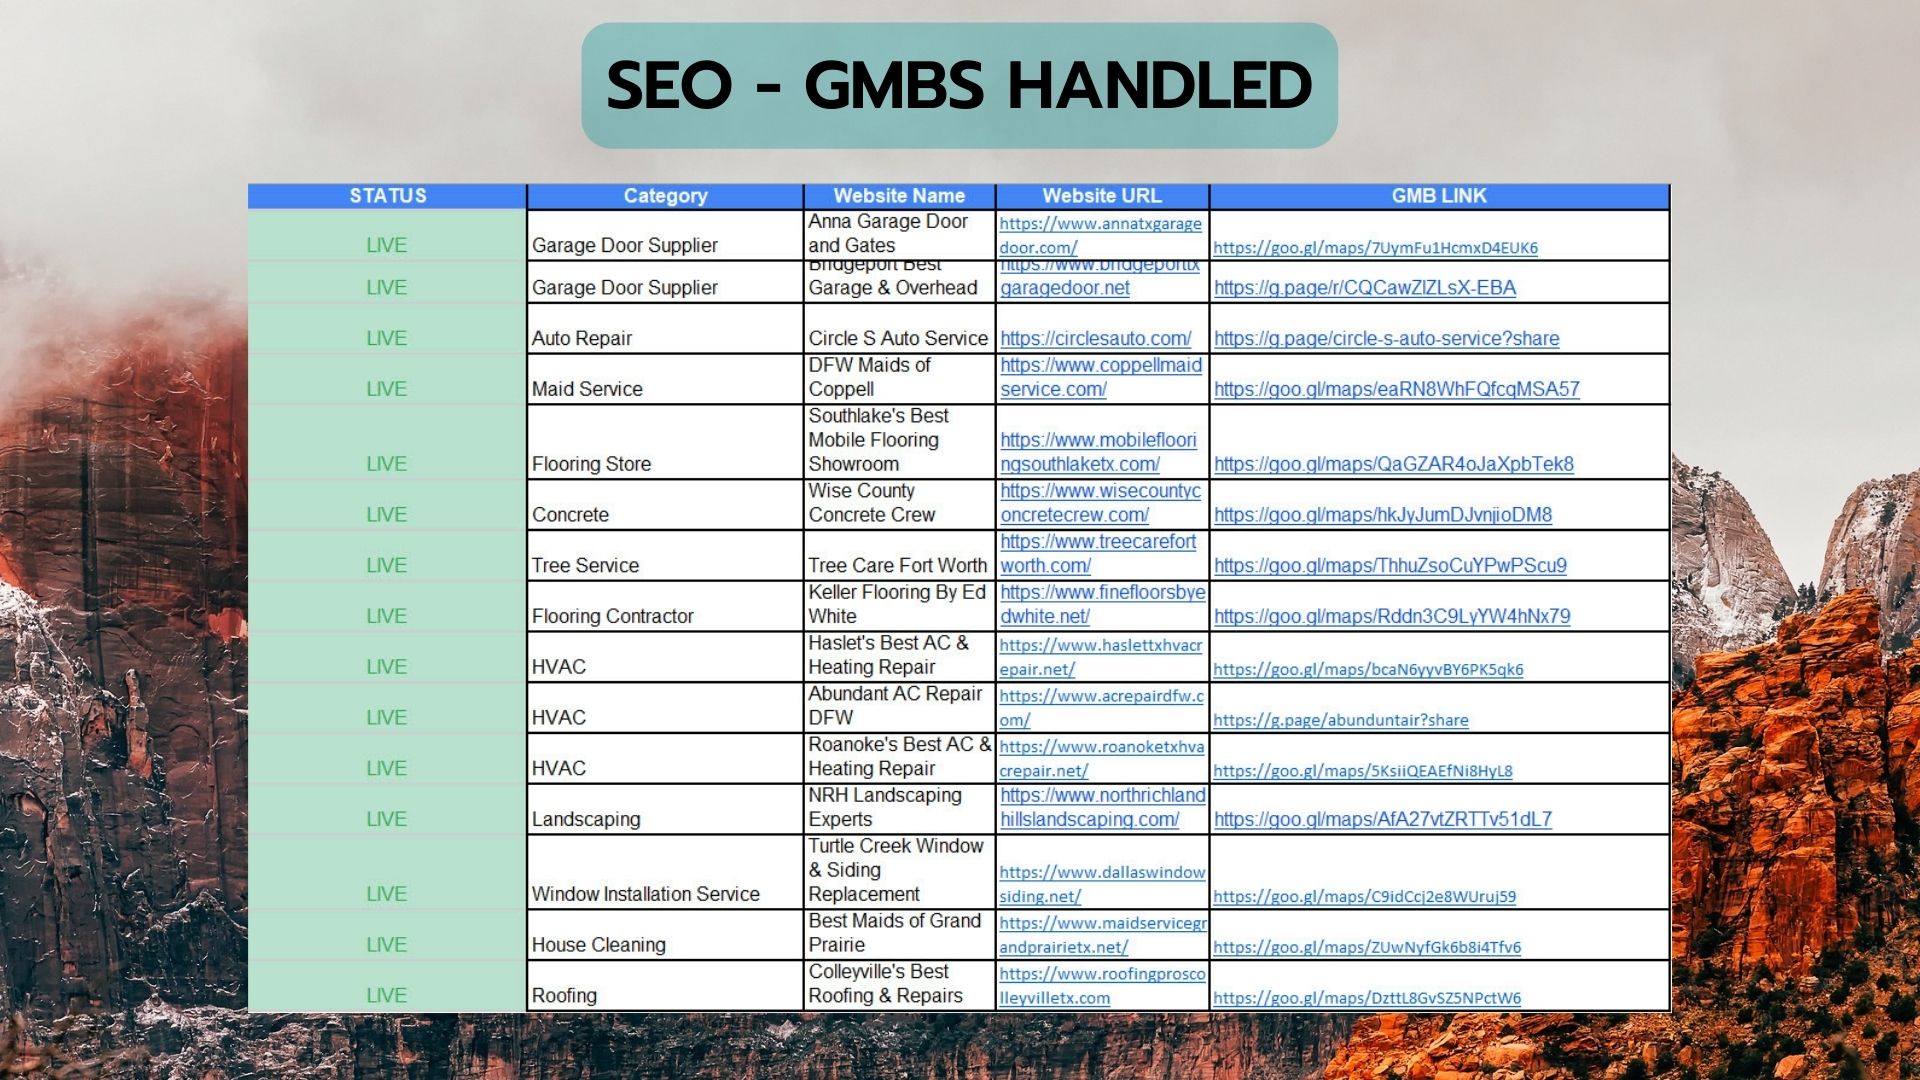Open the g.page CQCawZlZLsX-EBA link
This screenshot has width=1920, height=1080.
click(x=1364, y=288)
